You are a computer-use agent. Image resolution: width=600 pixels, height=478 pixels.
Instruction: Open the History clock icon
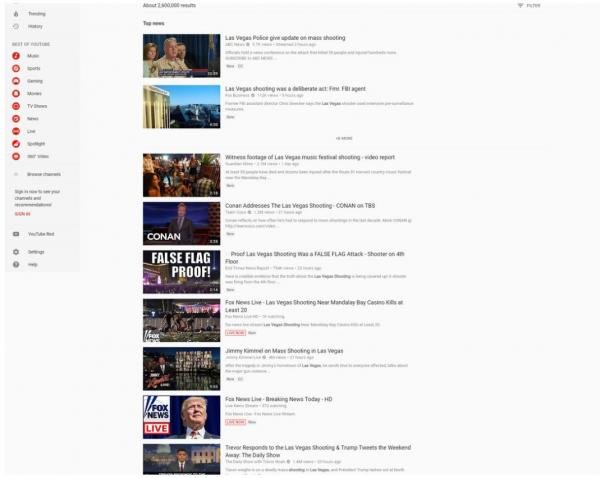coord(16,26)
